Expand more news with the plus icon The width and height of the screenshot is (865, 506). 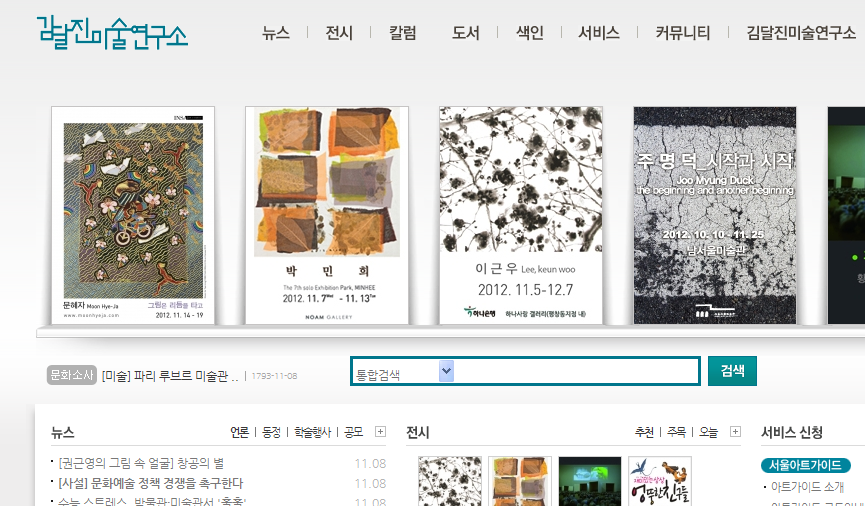(x=380, y=432)
